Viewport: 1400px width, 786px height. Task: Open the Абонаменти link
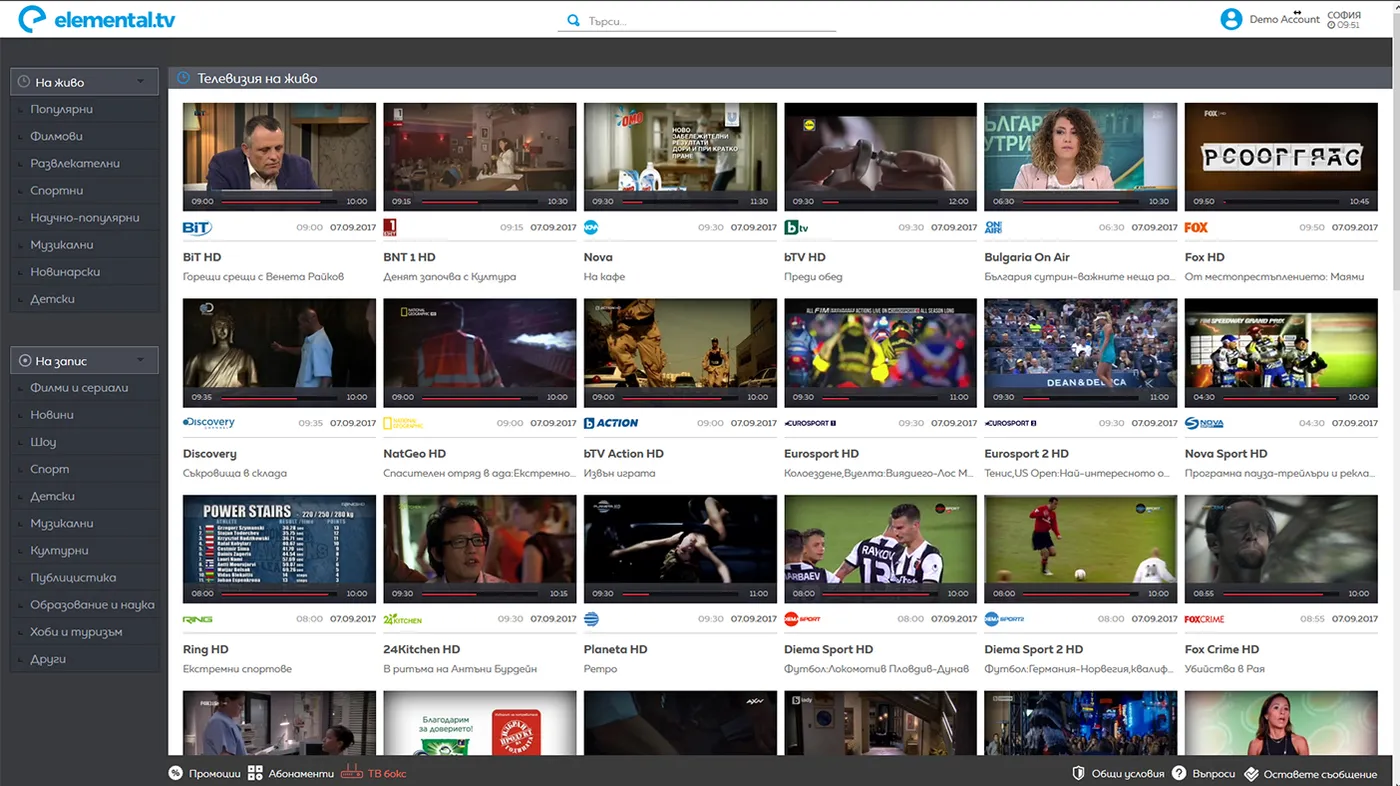301,774
